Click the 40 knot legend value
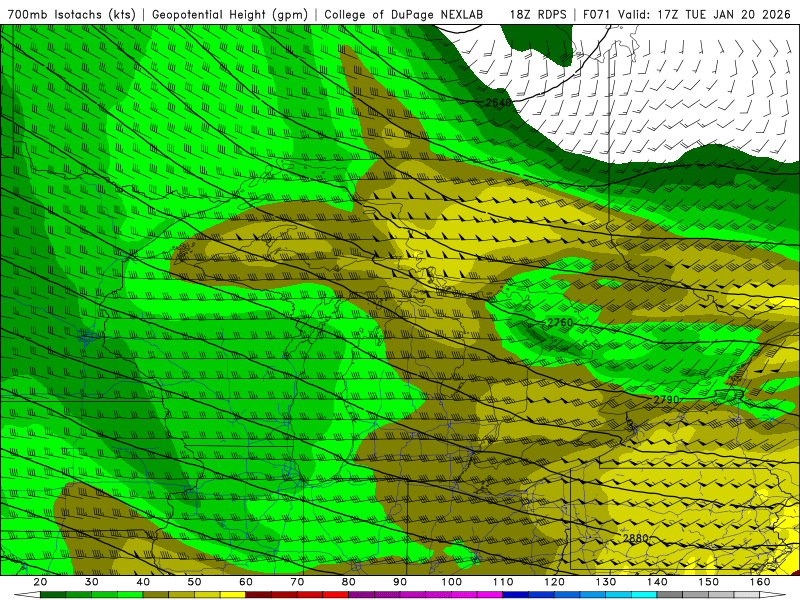This screenshot has width=800, height=600. pyautogui.click(x=143, y=582)
